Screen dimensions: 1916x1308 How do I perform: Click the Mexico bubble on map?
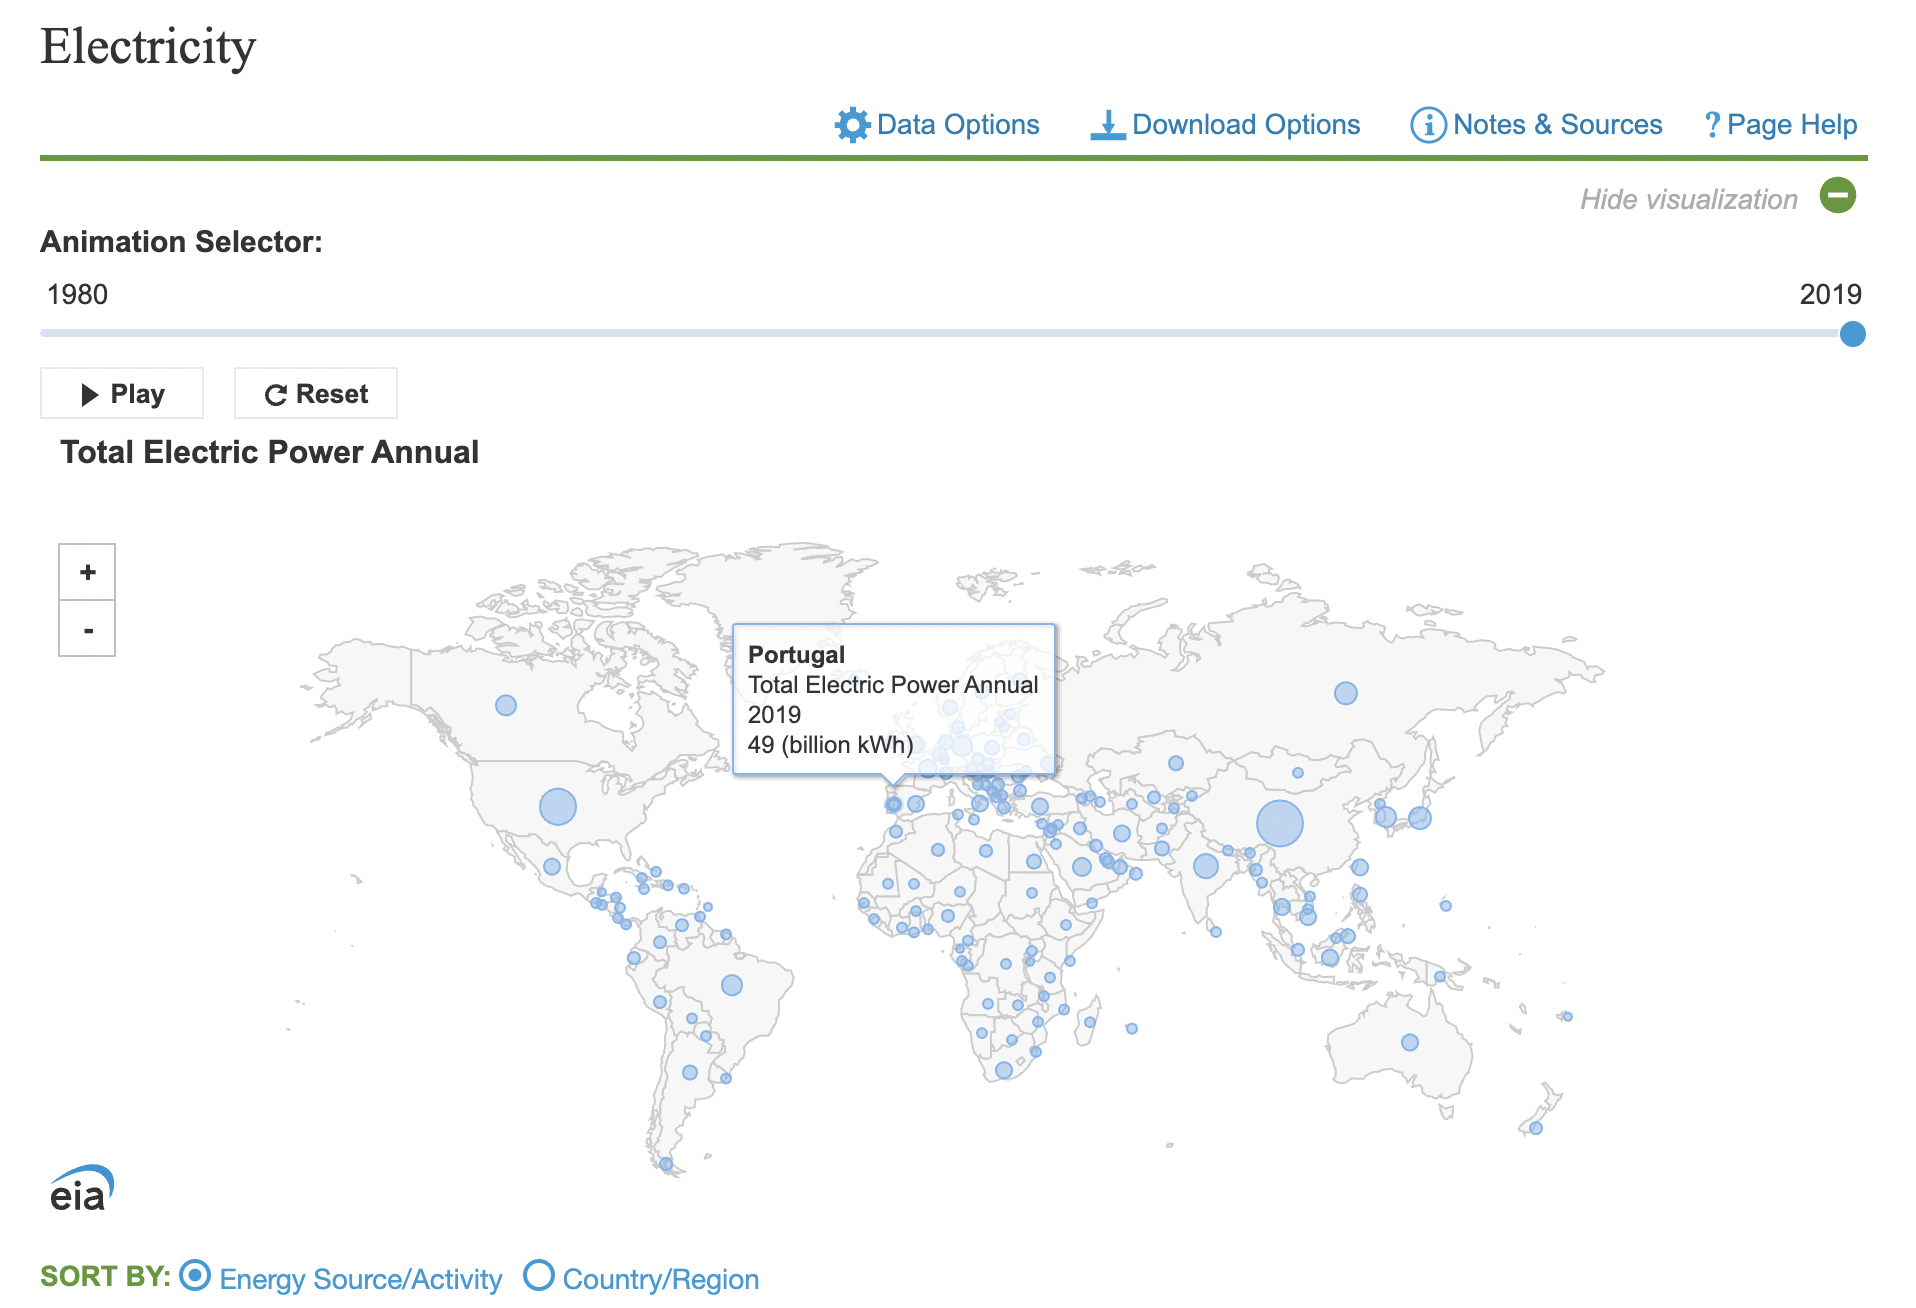coord(552,866)
